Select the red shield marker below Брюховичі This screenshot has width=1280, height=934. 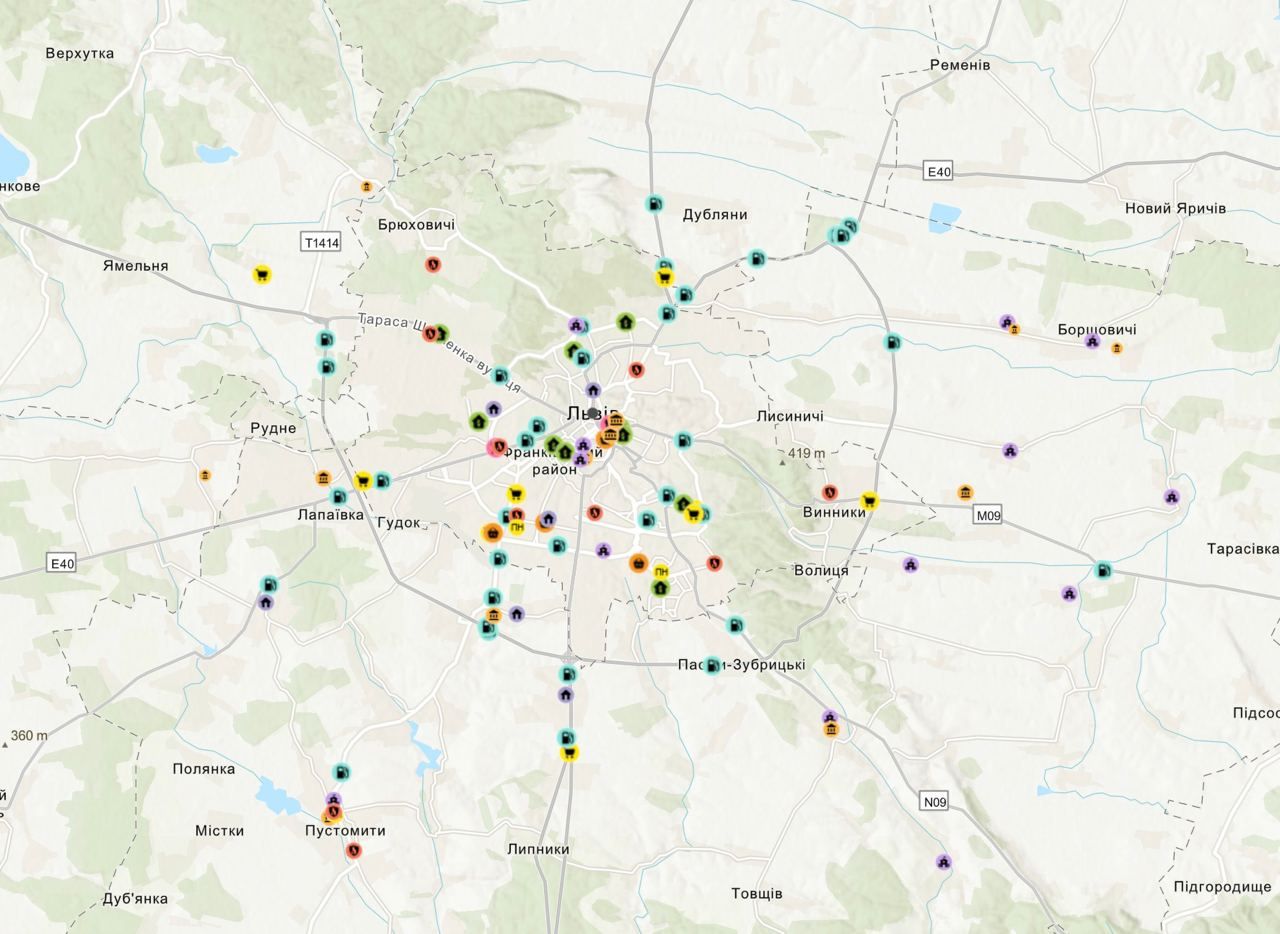[433, 264]
